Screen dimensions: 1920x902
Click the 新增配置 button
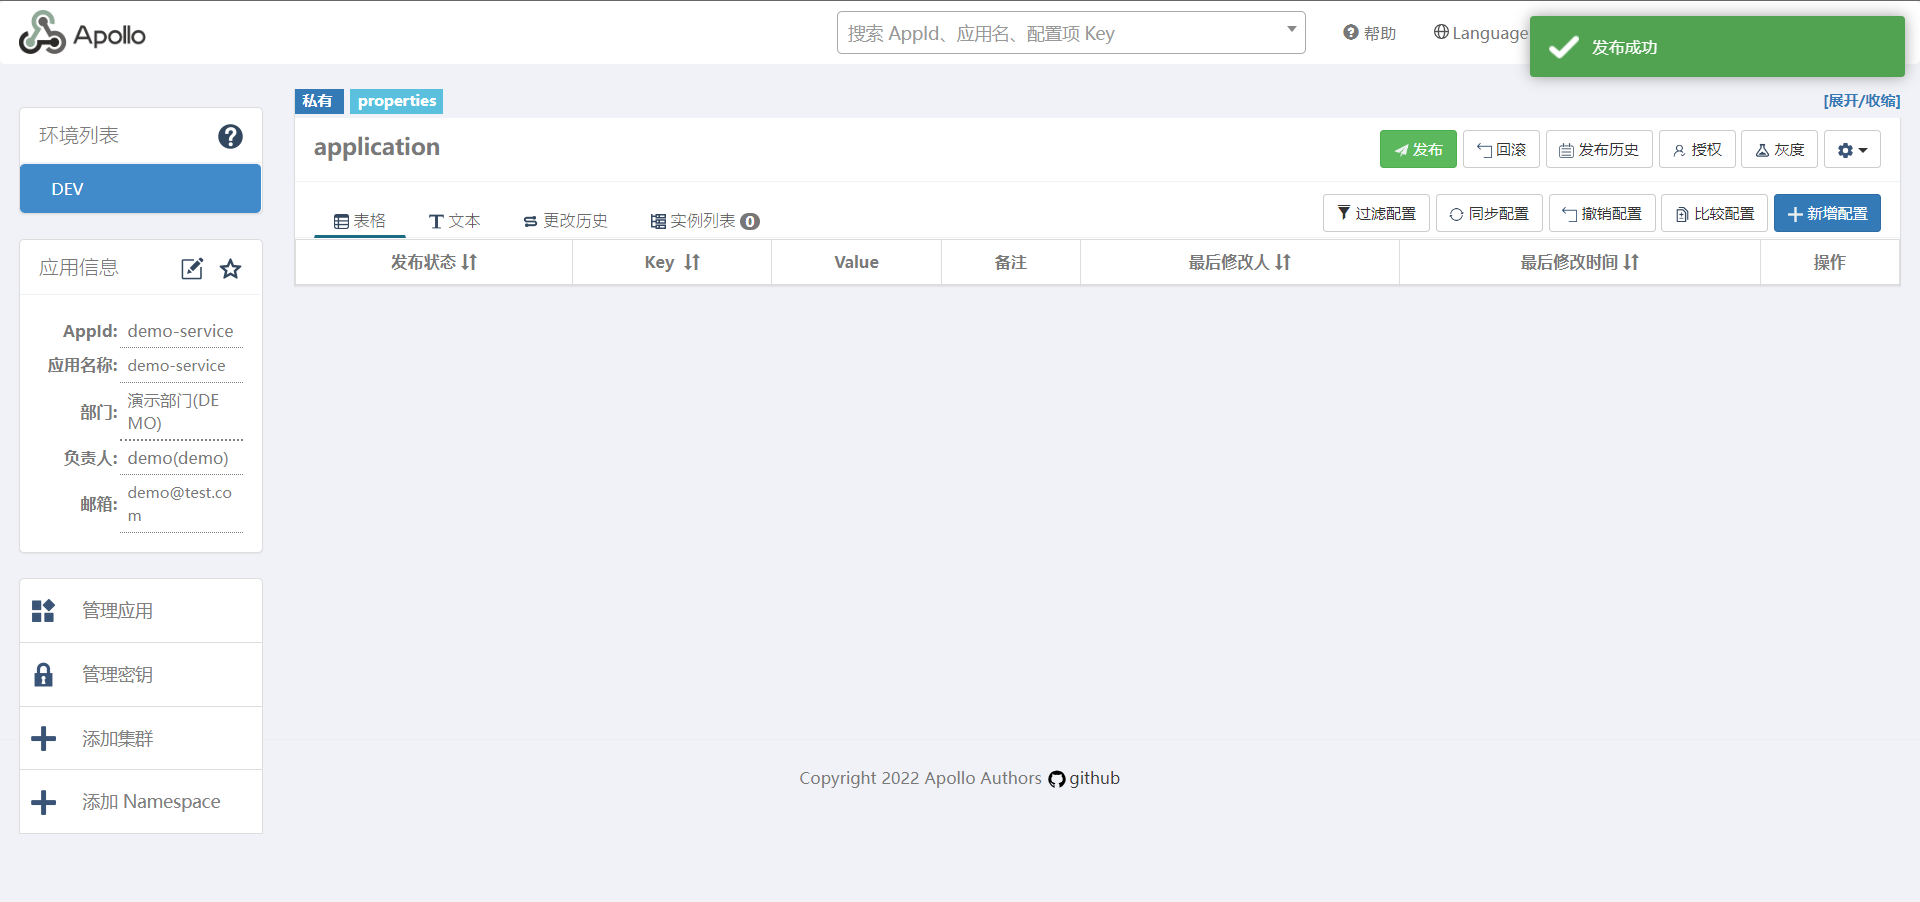coord(1827,214)
